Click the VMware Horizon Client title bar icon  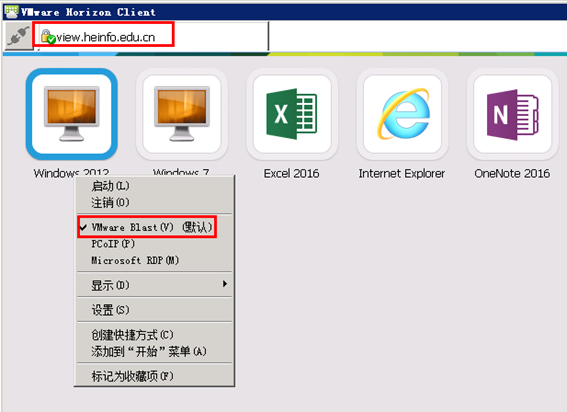[x=11, y=12]
